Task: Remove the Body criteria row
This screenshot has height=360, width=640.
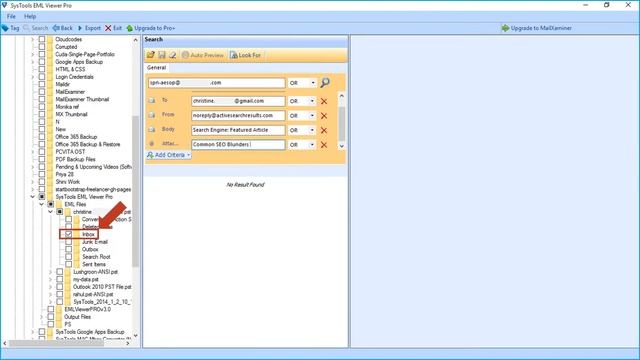Action: 324,130
